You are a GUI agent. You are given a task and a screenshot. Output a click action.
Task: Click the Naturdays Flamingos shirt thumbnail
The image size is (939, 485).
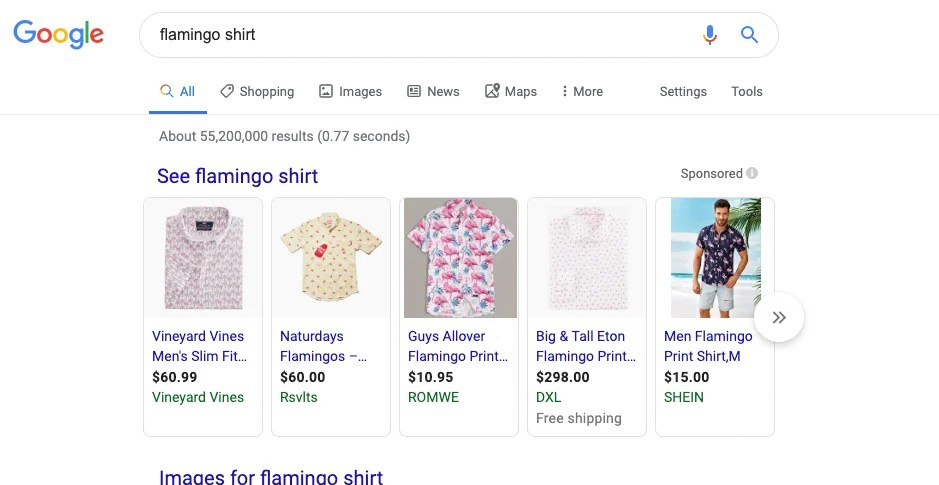tap(331, 257)
